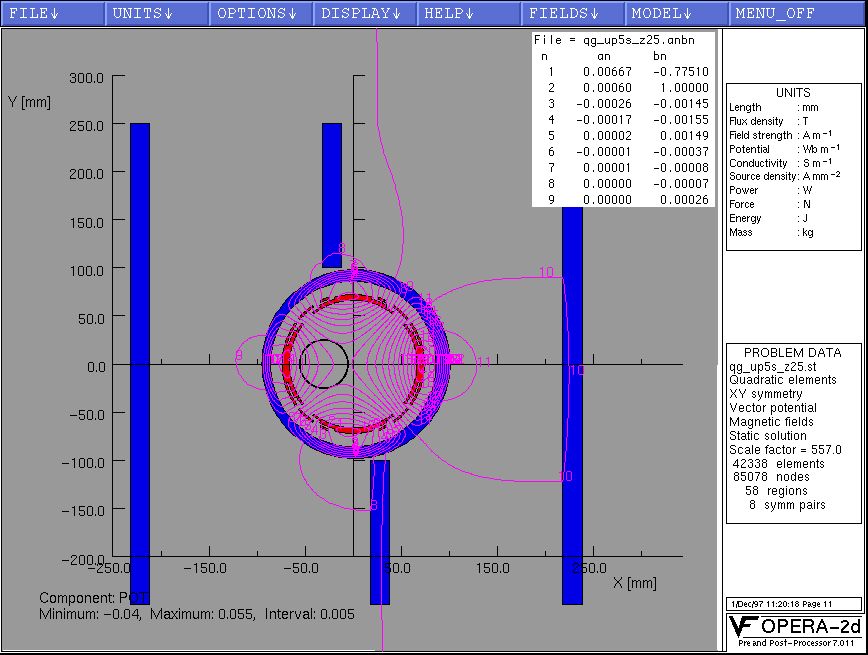
Task: Click the 'Vector potential' line
Action: (773, 408)
